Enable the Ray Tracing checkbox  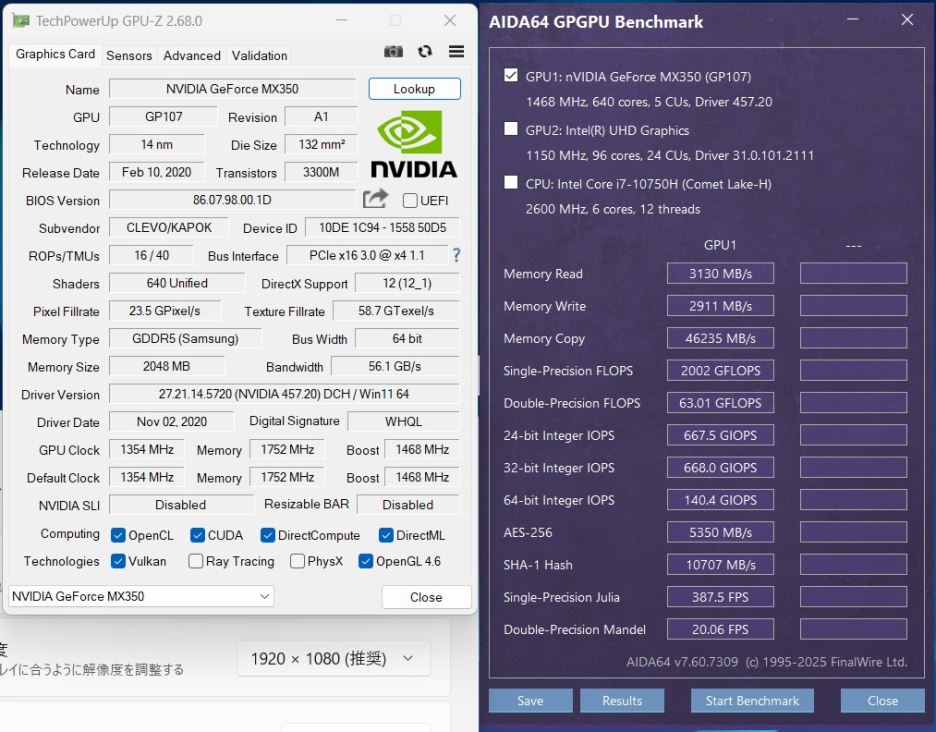click(x=195, y=561)
